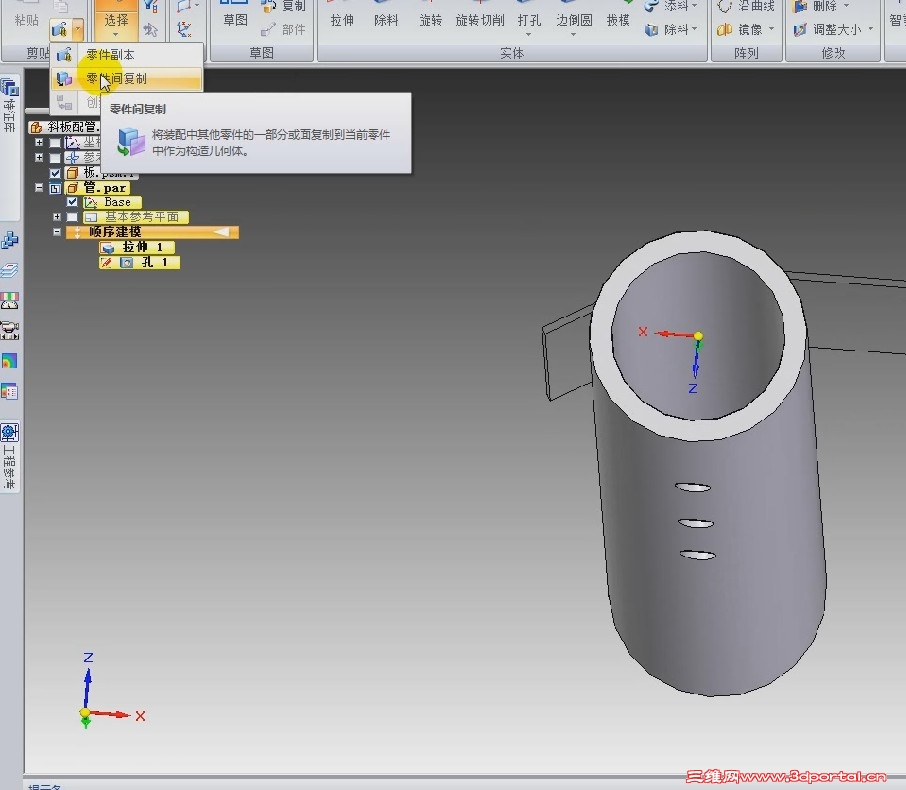The image size is (906, 790).
Task: Open the simulation color map sidebar icon
Action: 10,361
